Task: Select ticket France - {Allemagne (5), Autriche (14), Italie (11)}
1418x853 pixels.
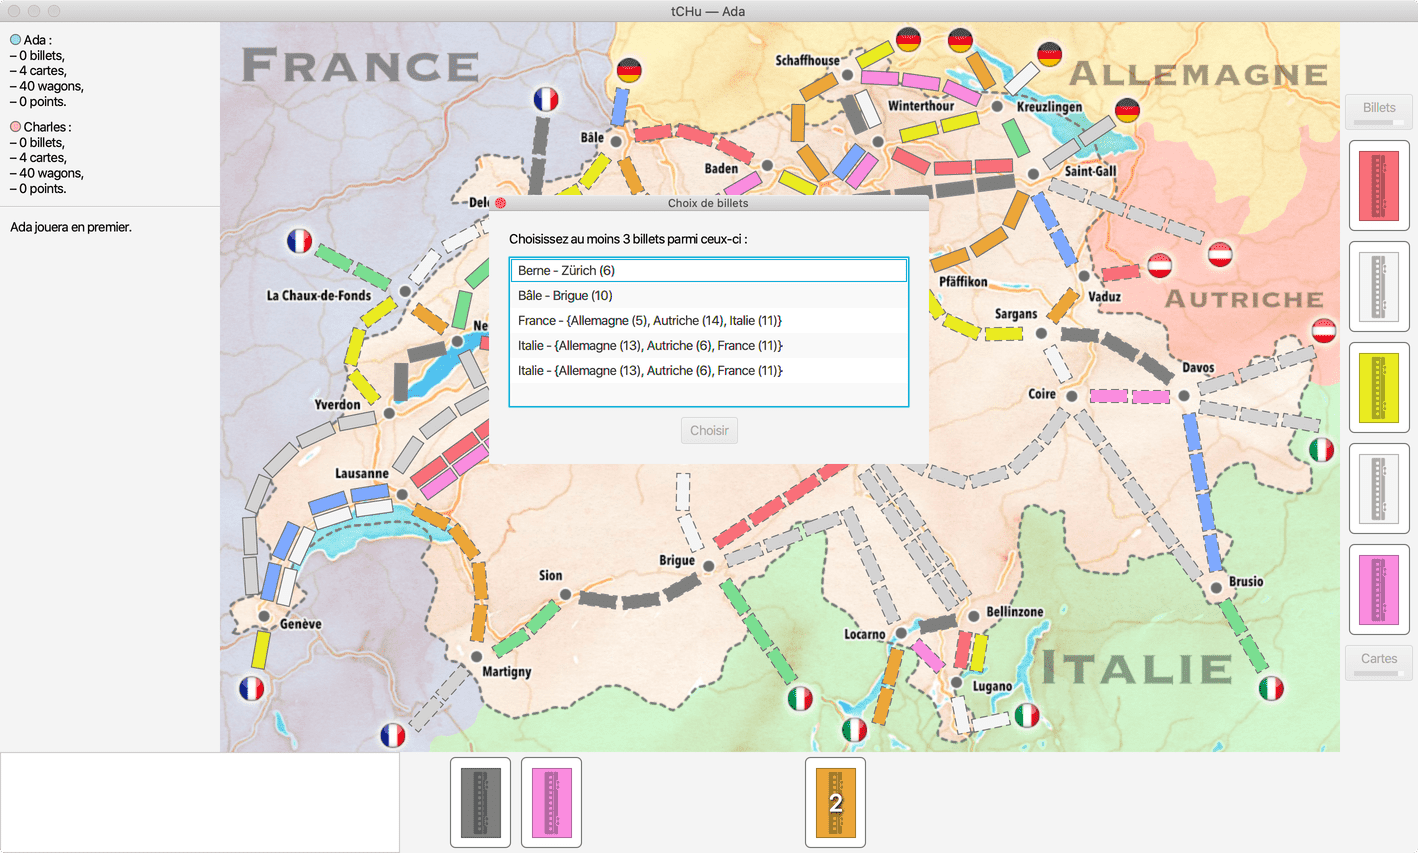Action: pos(709,320)
